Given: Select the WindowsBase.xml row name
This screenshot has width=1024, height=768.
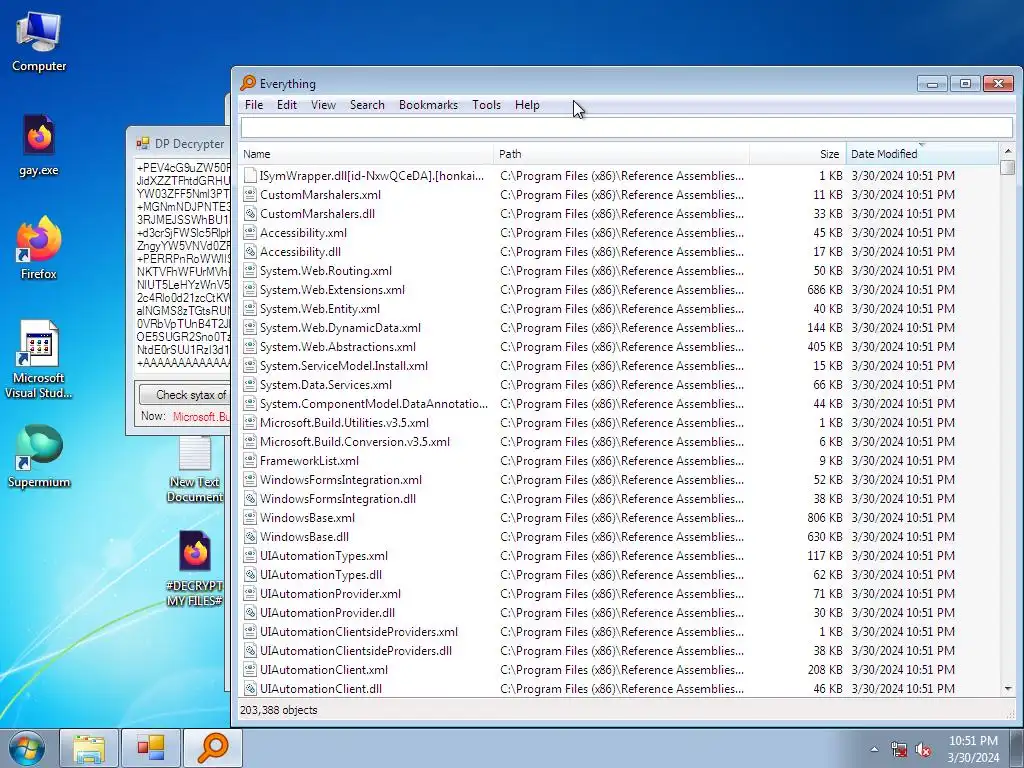Looking at the screenshot, I should tap(308, 518).
